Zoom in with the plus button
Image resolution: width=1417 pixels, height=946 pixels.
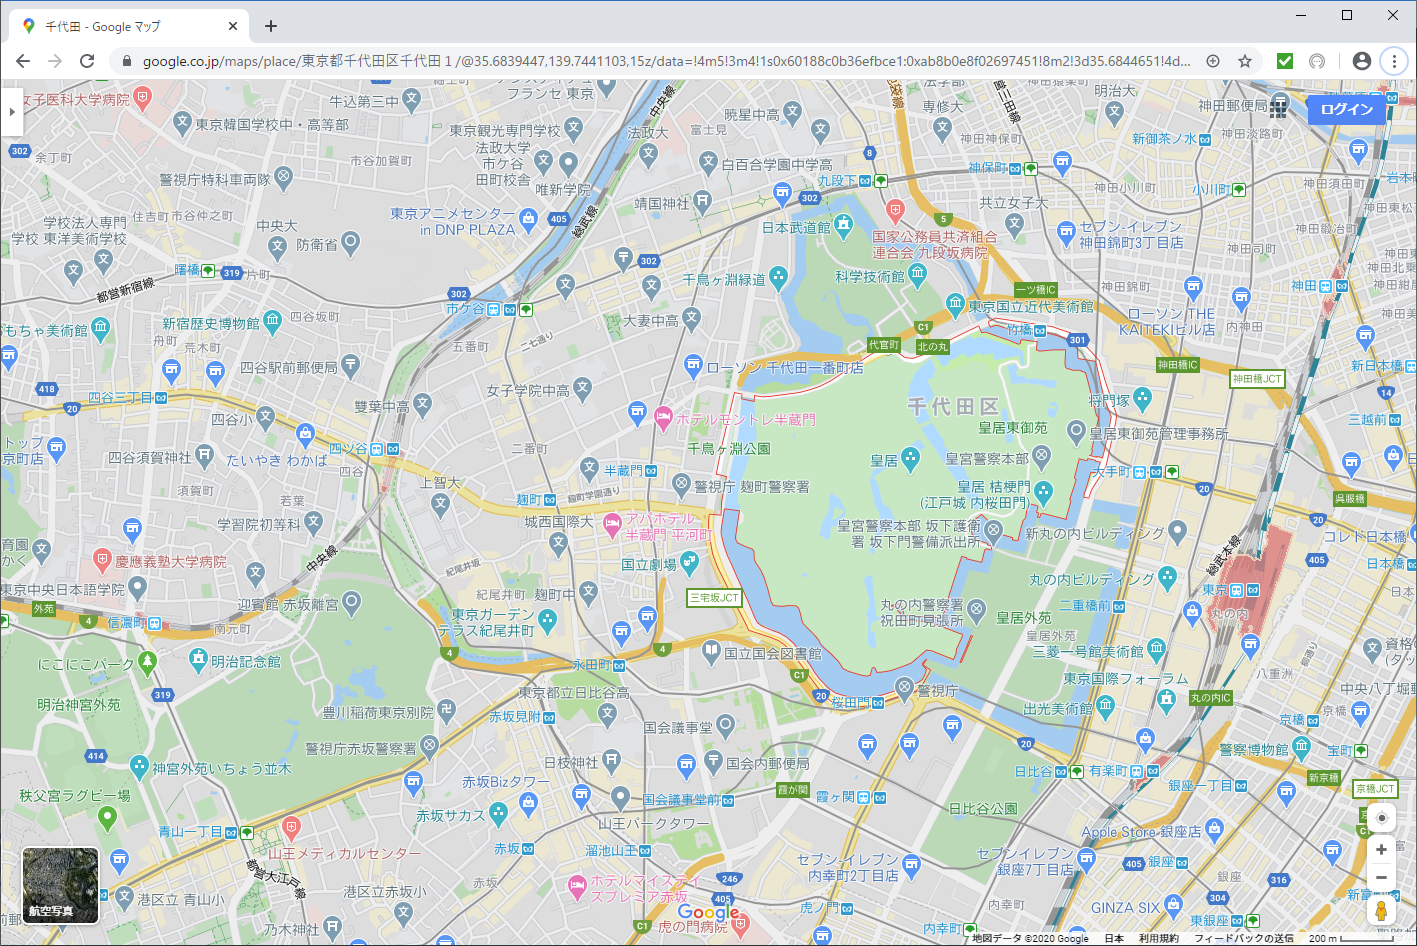[1381, 850]
